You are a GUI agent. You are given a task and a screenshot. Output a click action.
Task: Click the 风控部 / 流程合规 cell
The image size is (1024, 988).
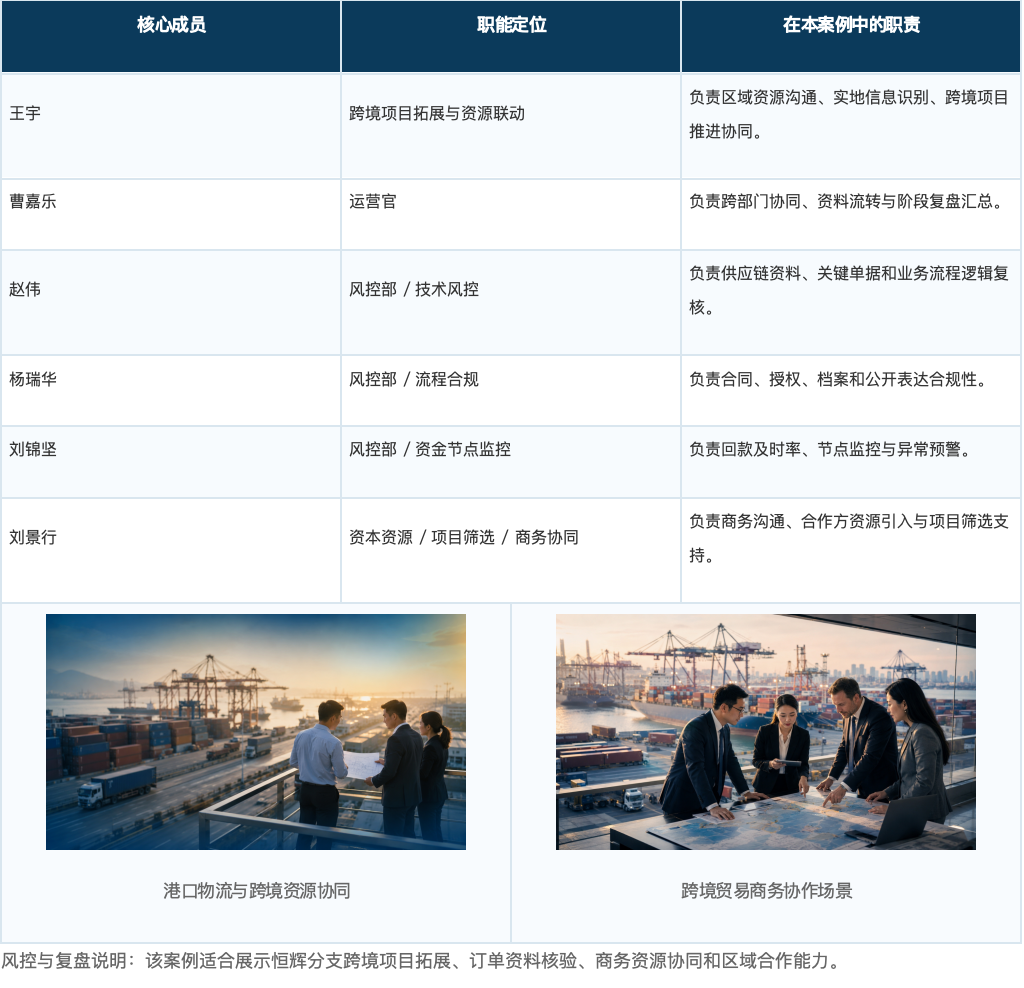pyautogui.click(x=511, y=390)
